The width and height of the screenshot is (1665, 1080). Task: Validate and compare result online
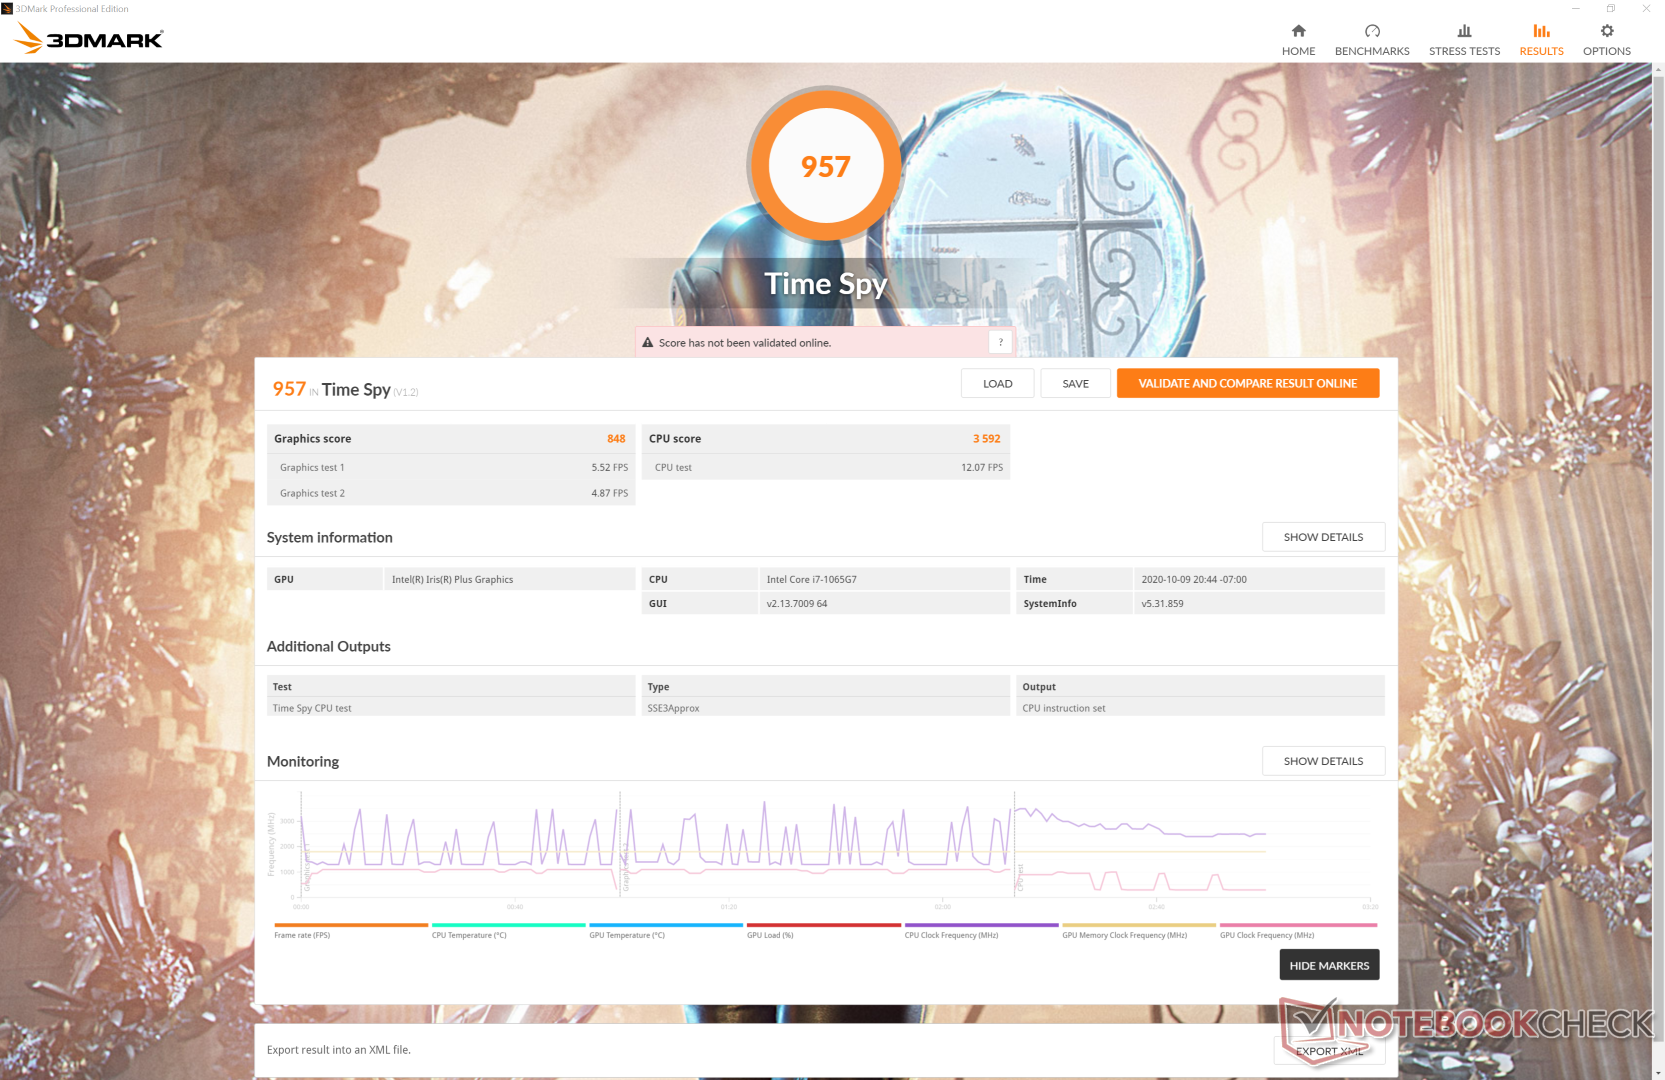(1248, 384)
